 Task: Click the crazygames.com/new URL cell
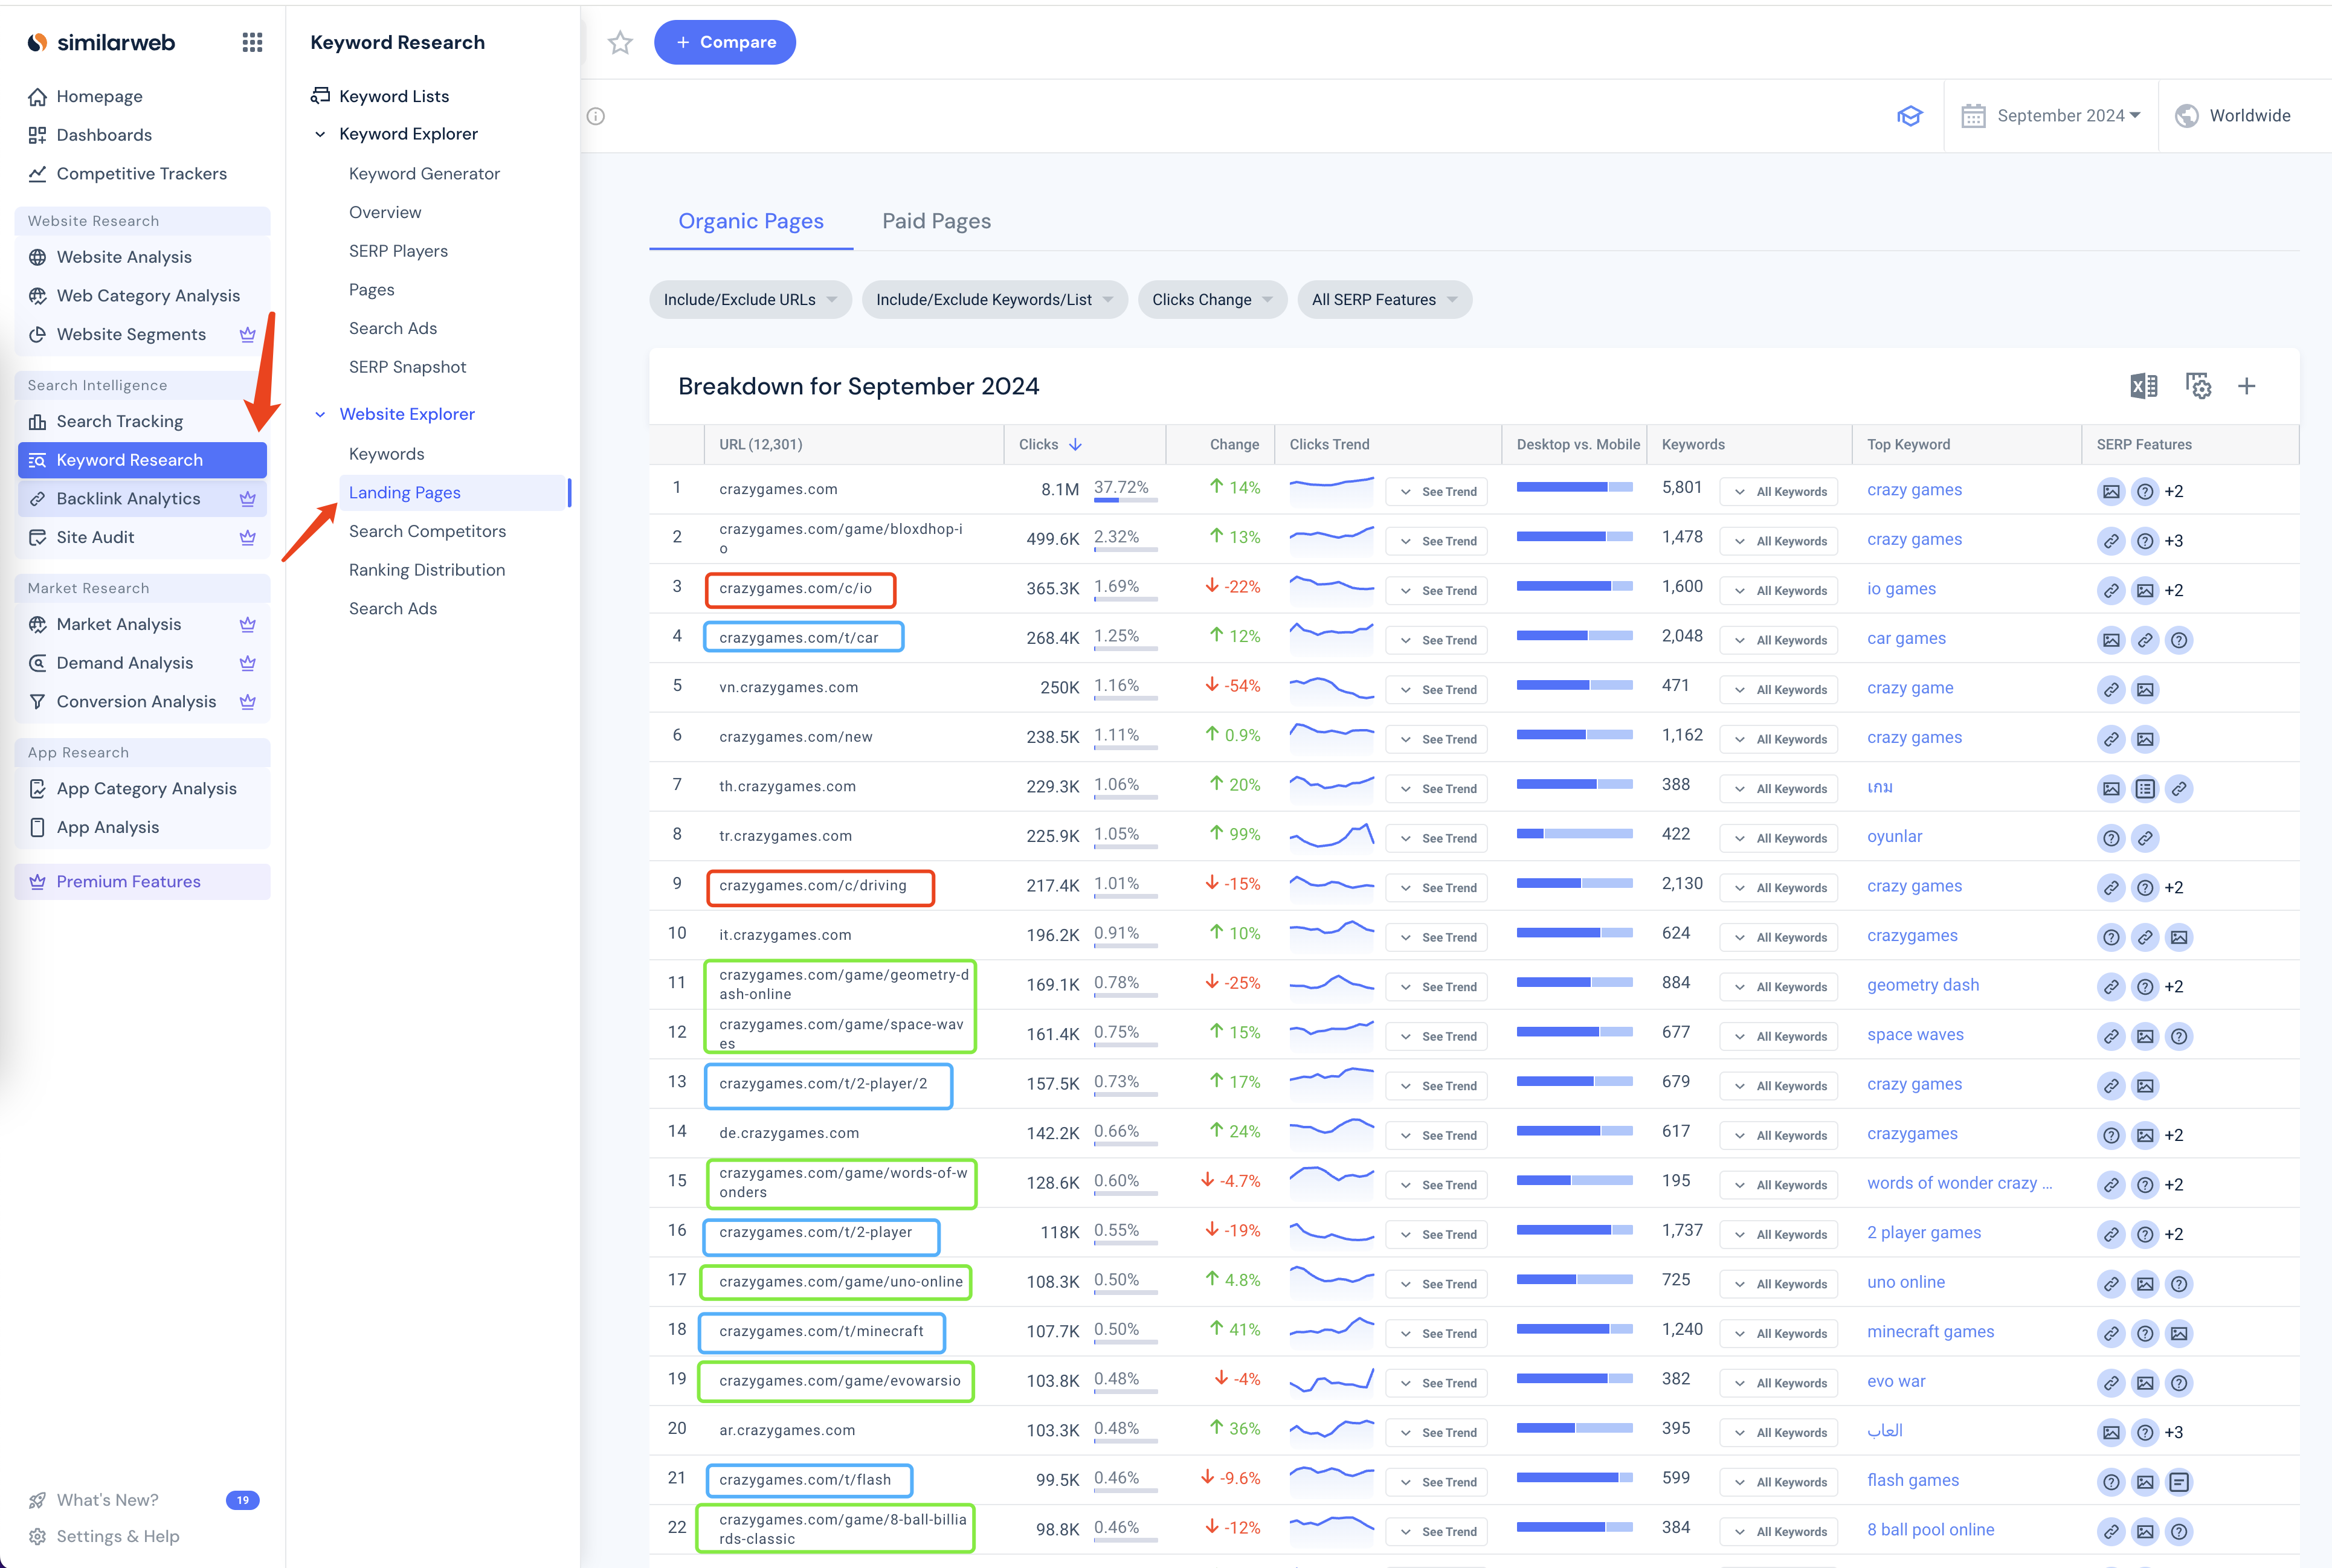(796, 737)
